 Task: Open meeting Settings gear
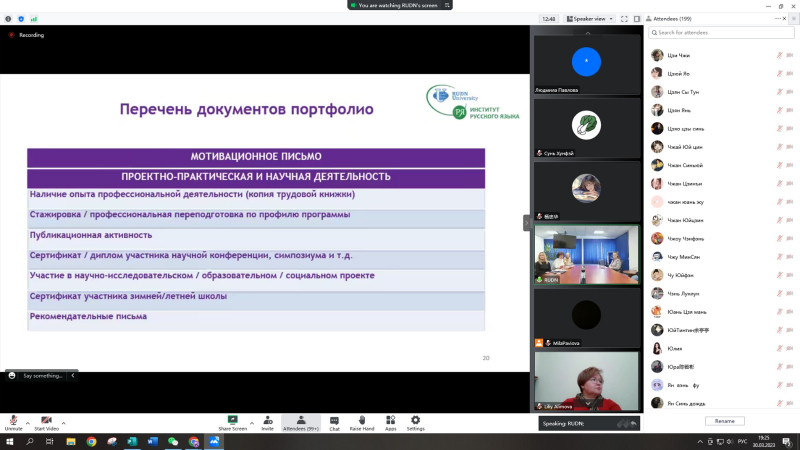pyautogui.click(x=415, y=421)
